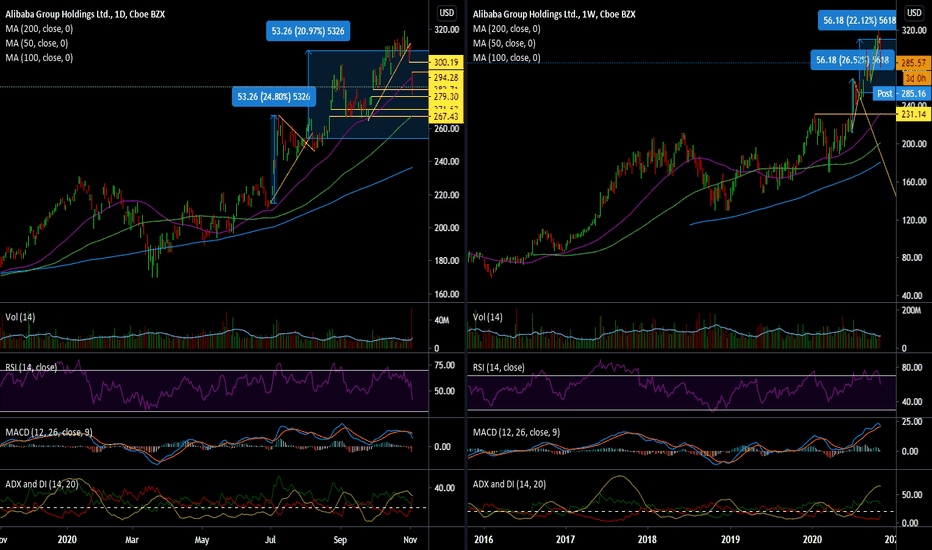This screenshot has width=932, height=550.
Task: Click the May label on daily time axis
Action: pos(201,539)
